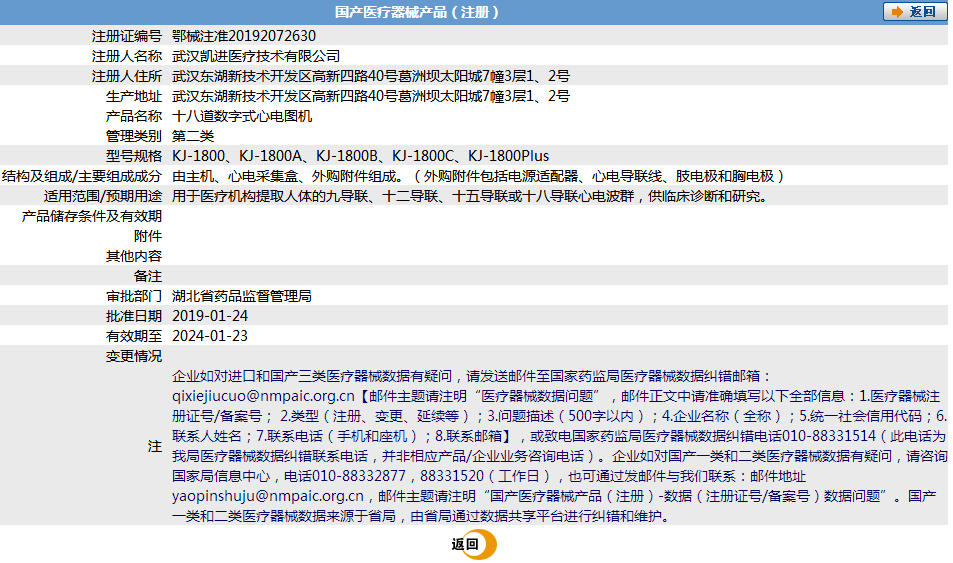Click the address value in the 生产地址 row
This screenshot has height=563, width=953.
coord(371,96)
